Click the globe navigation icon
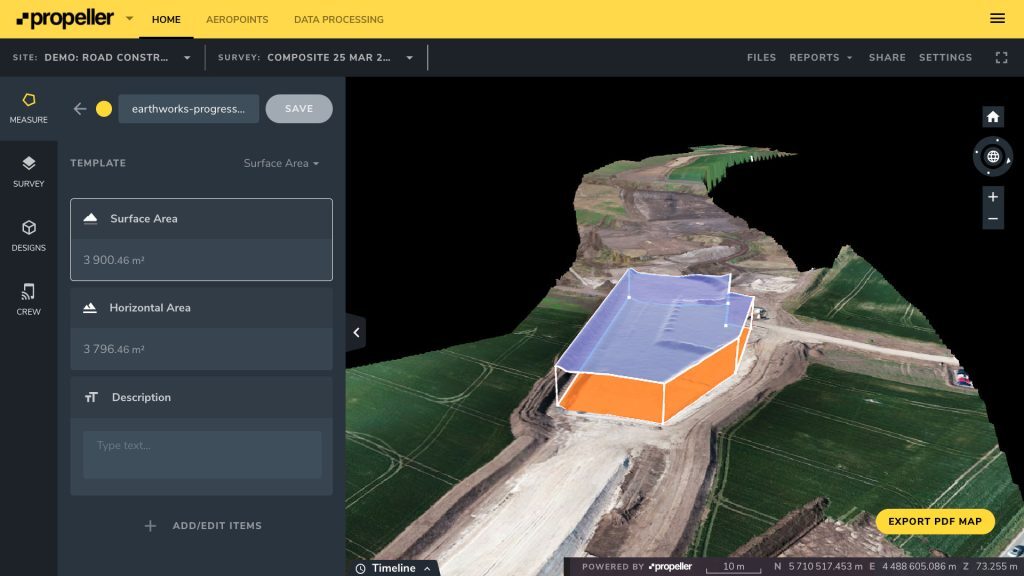The width and height of the screenshot is (1024, 576). coord(993,157)
